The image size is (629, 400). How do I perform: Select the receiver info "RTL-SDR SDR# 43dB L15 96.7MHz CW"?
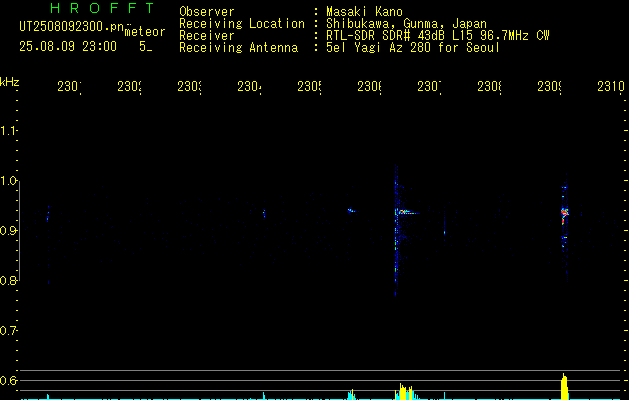438,36
